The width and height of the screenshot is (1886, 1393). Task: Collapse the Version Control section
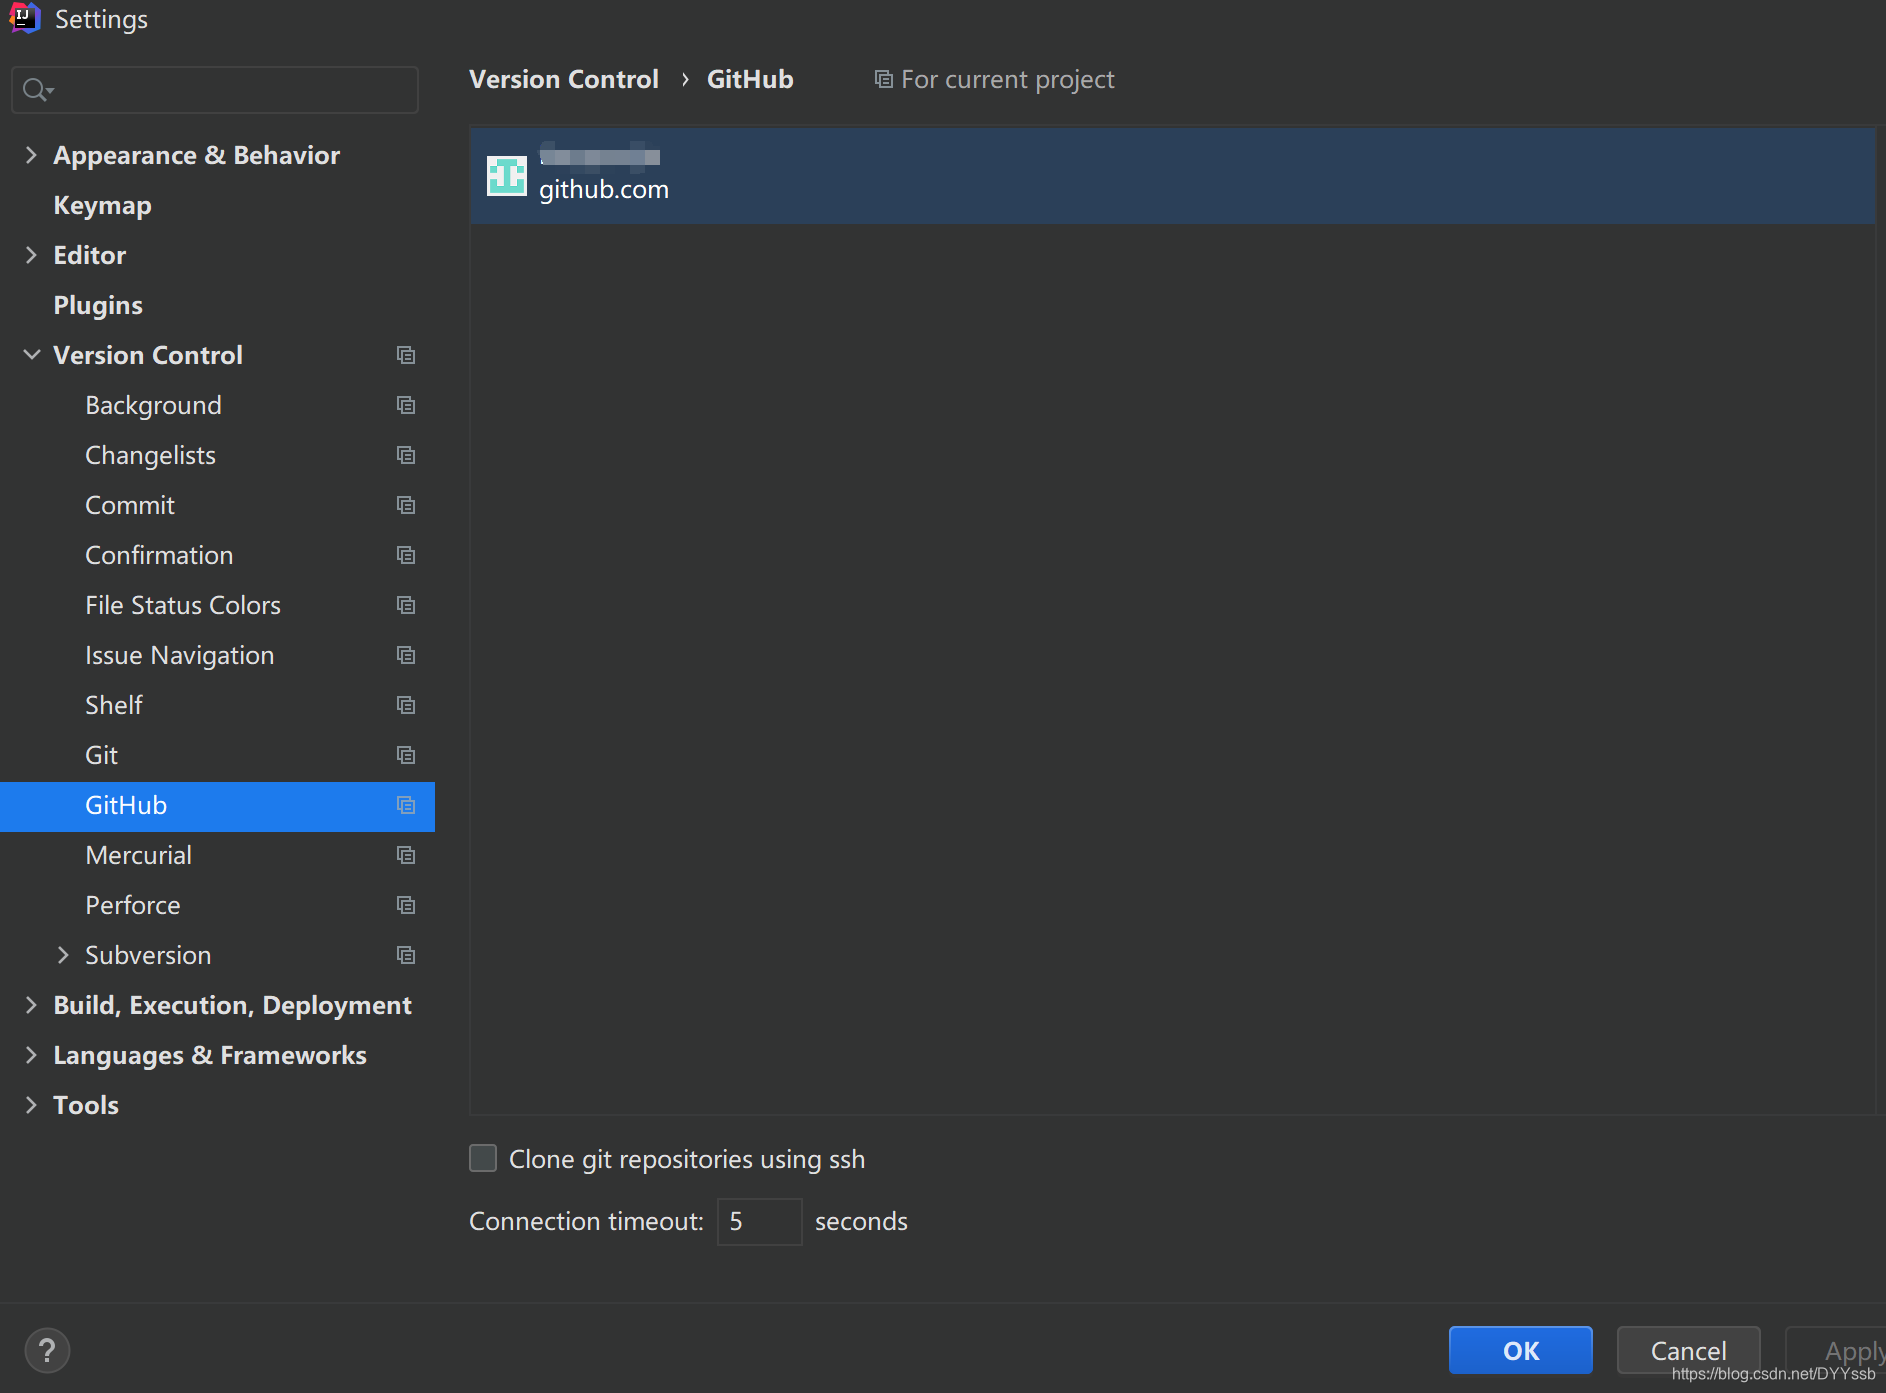31,355
